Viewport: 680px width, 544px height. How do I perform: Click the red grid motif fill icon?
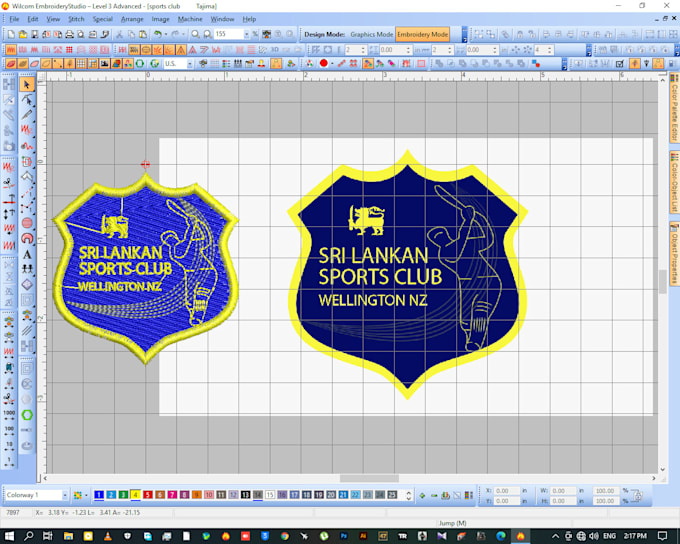point(69,49)
